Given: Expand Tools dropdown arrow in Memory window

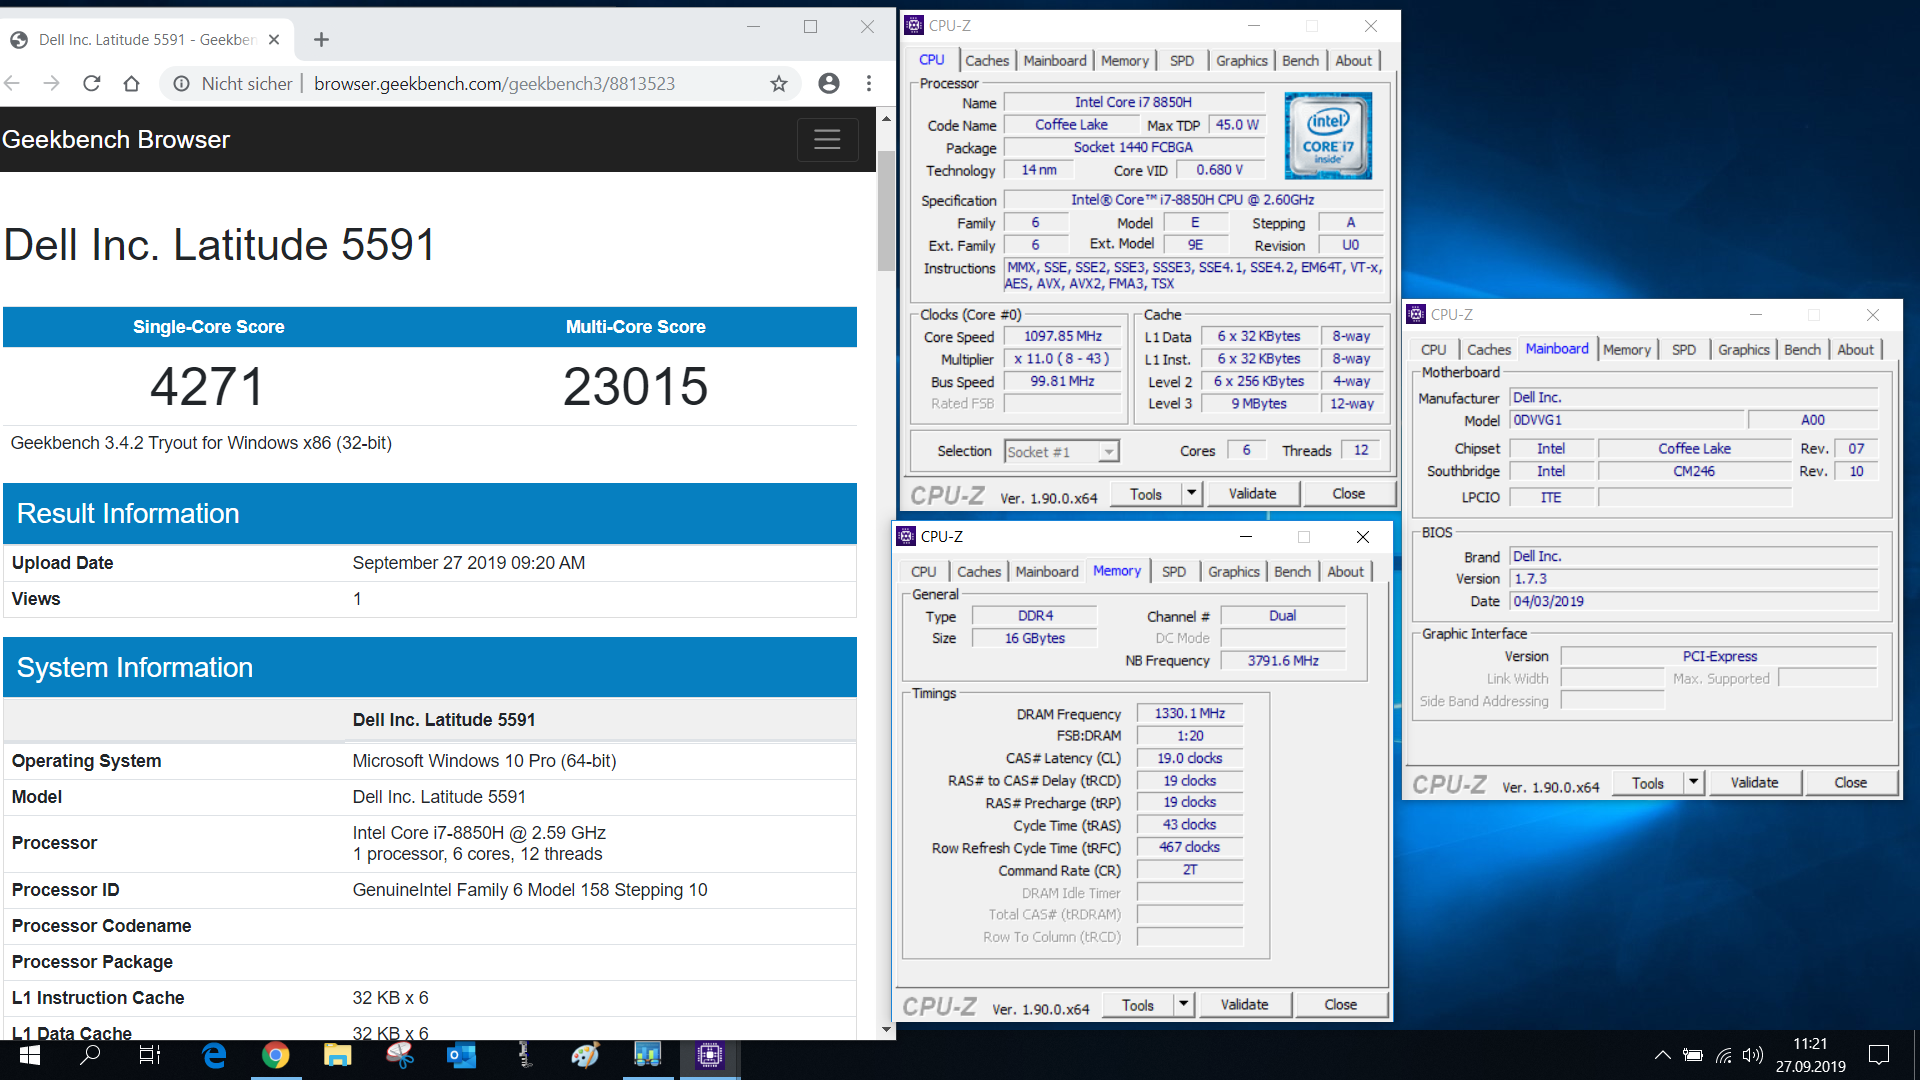Looking at the screenshot, I should [1183, 1004].
